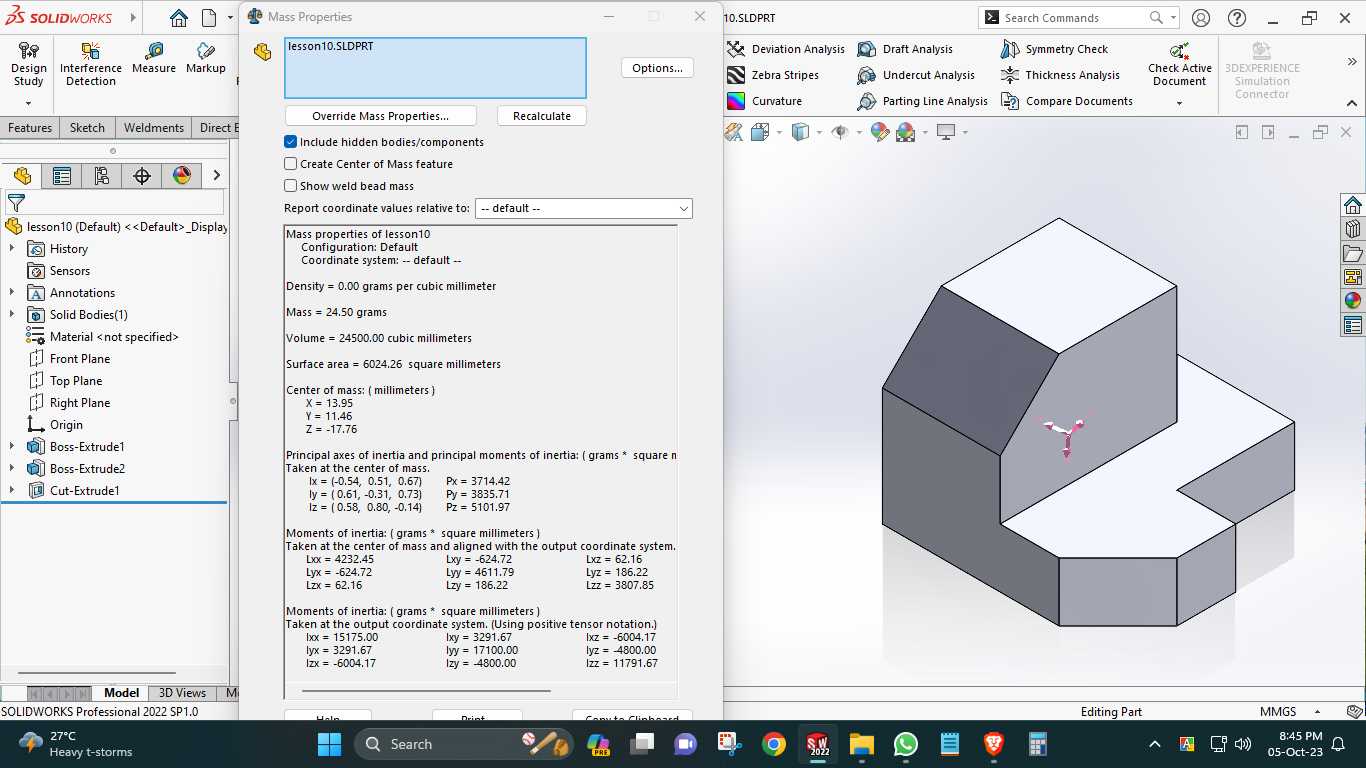Click Override Mass Properties... button

[x=381, y=116]
